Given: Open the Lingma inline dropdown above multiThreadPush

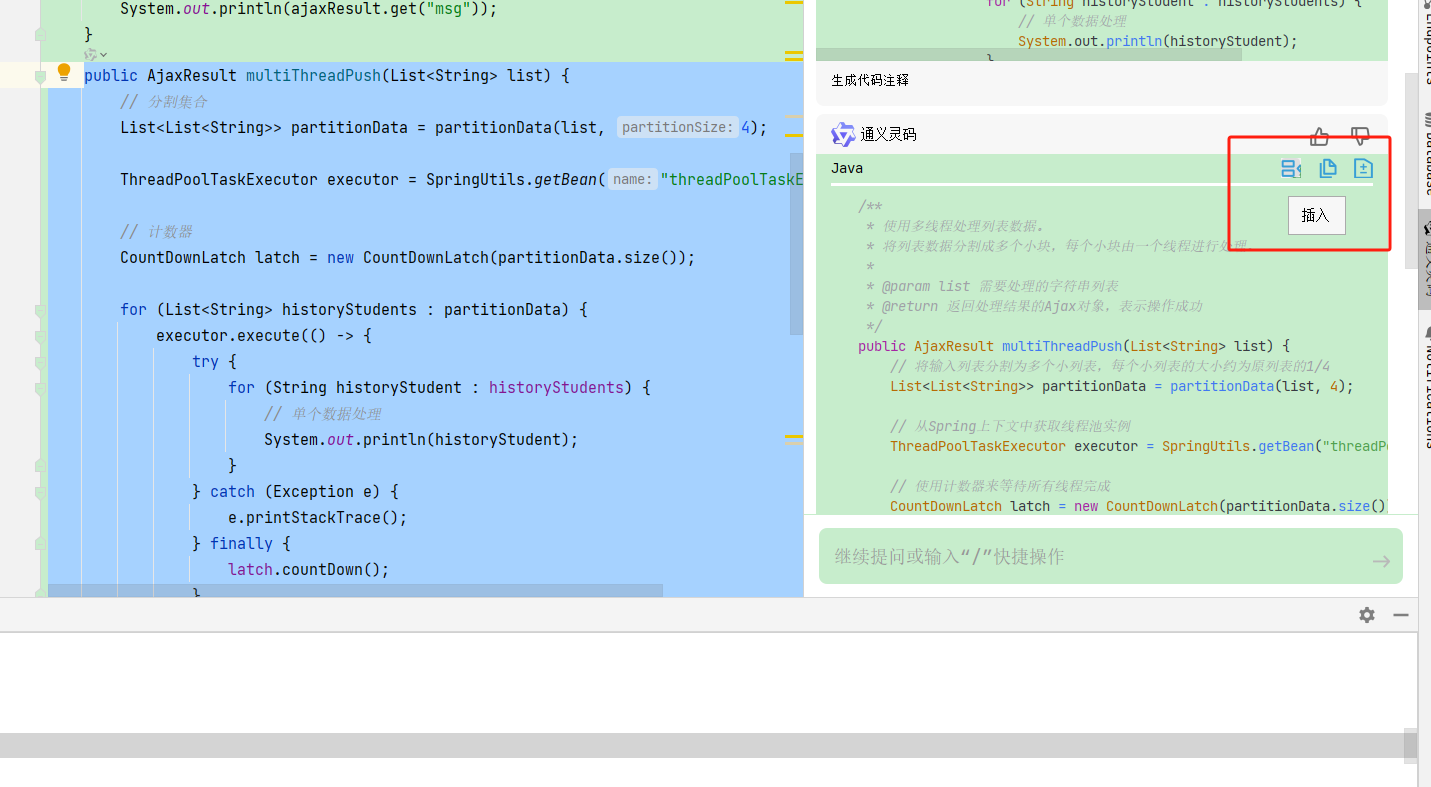Looking at the screenshot, I should click(x=96, y=54).
